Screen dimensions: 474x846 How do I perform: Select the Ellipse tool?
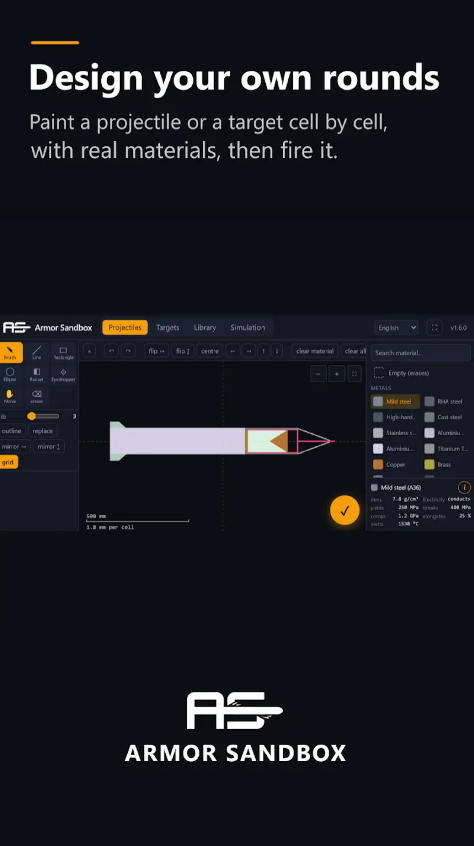click(10, 374)
